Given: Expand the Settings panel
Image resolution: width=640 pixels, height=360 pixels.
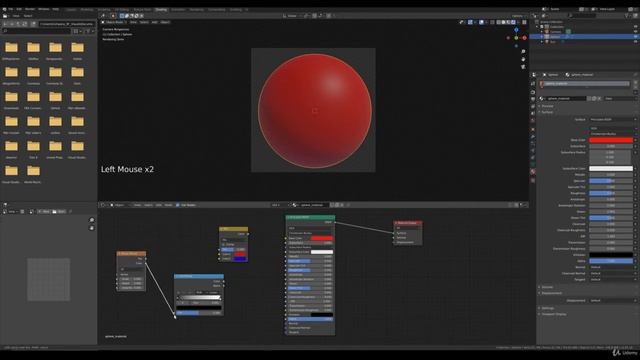Looking at the screenshot, I should pyautogui.click(x=547, y=308).
